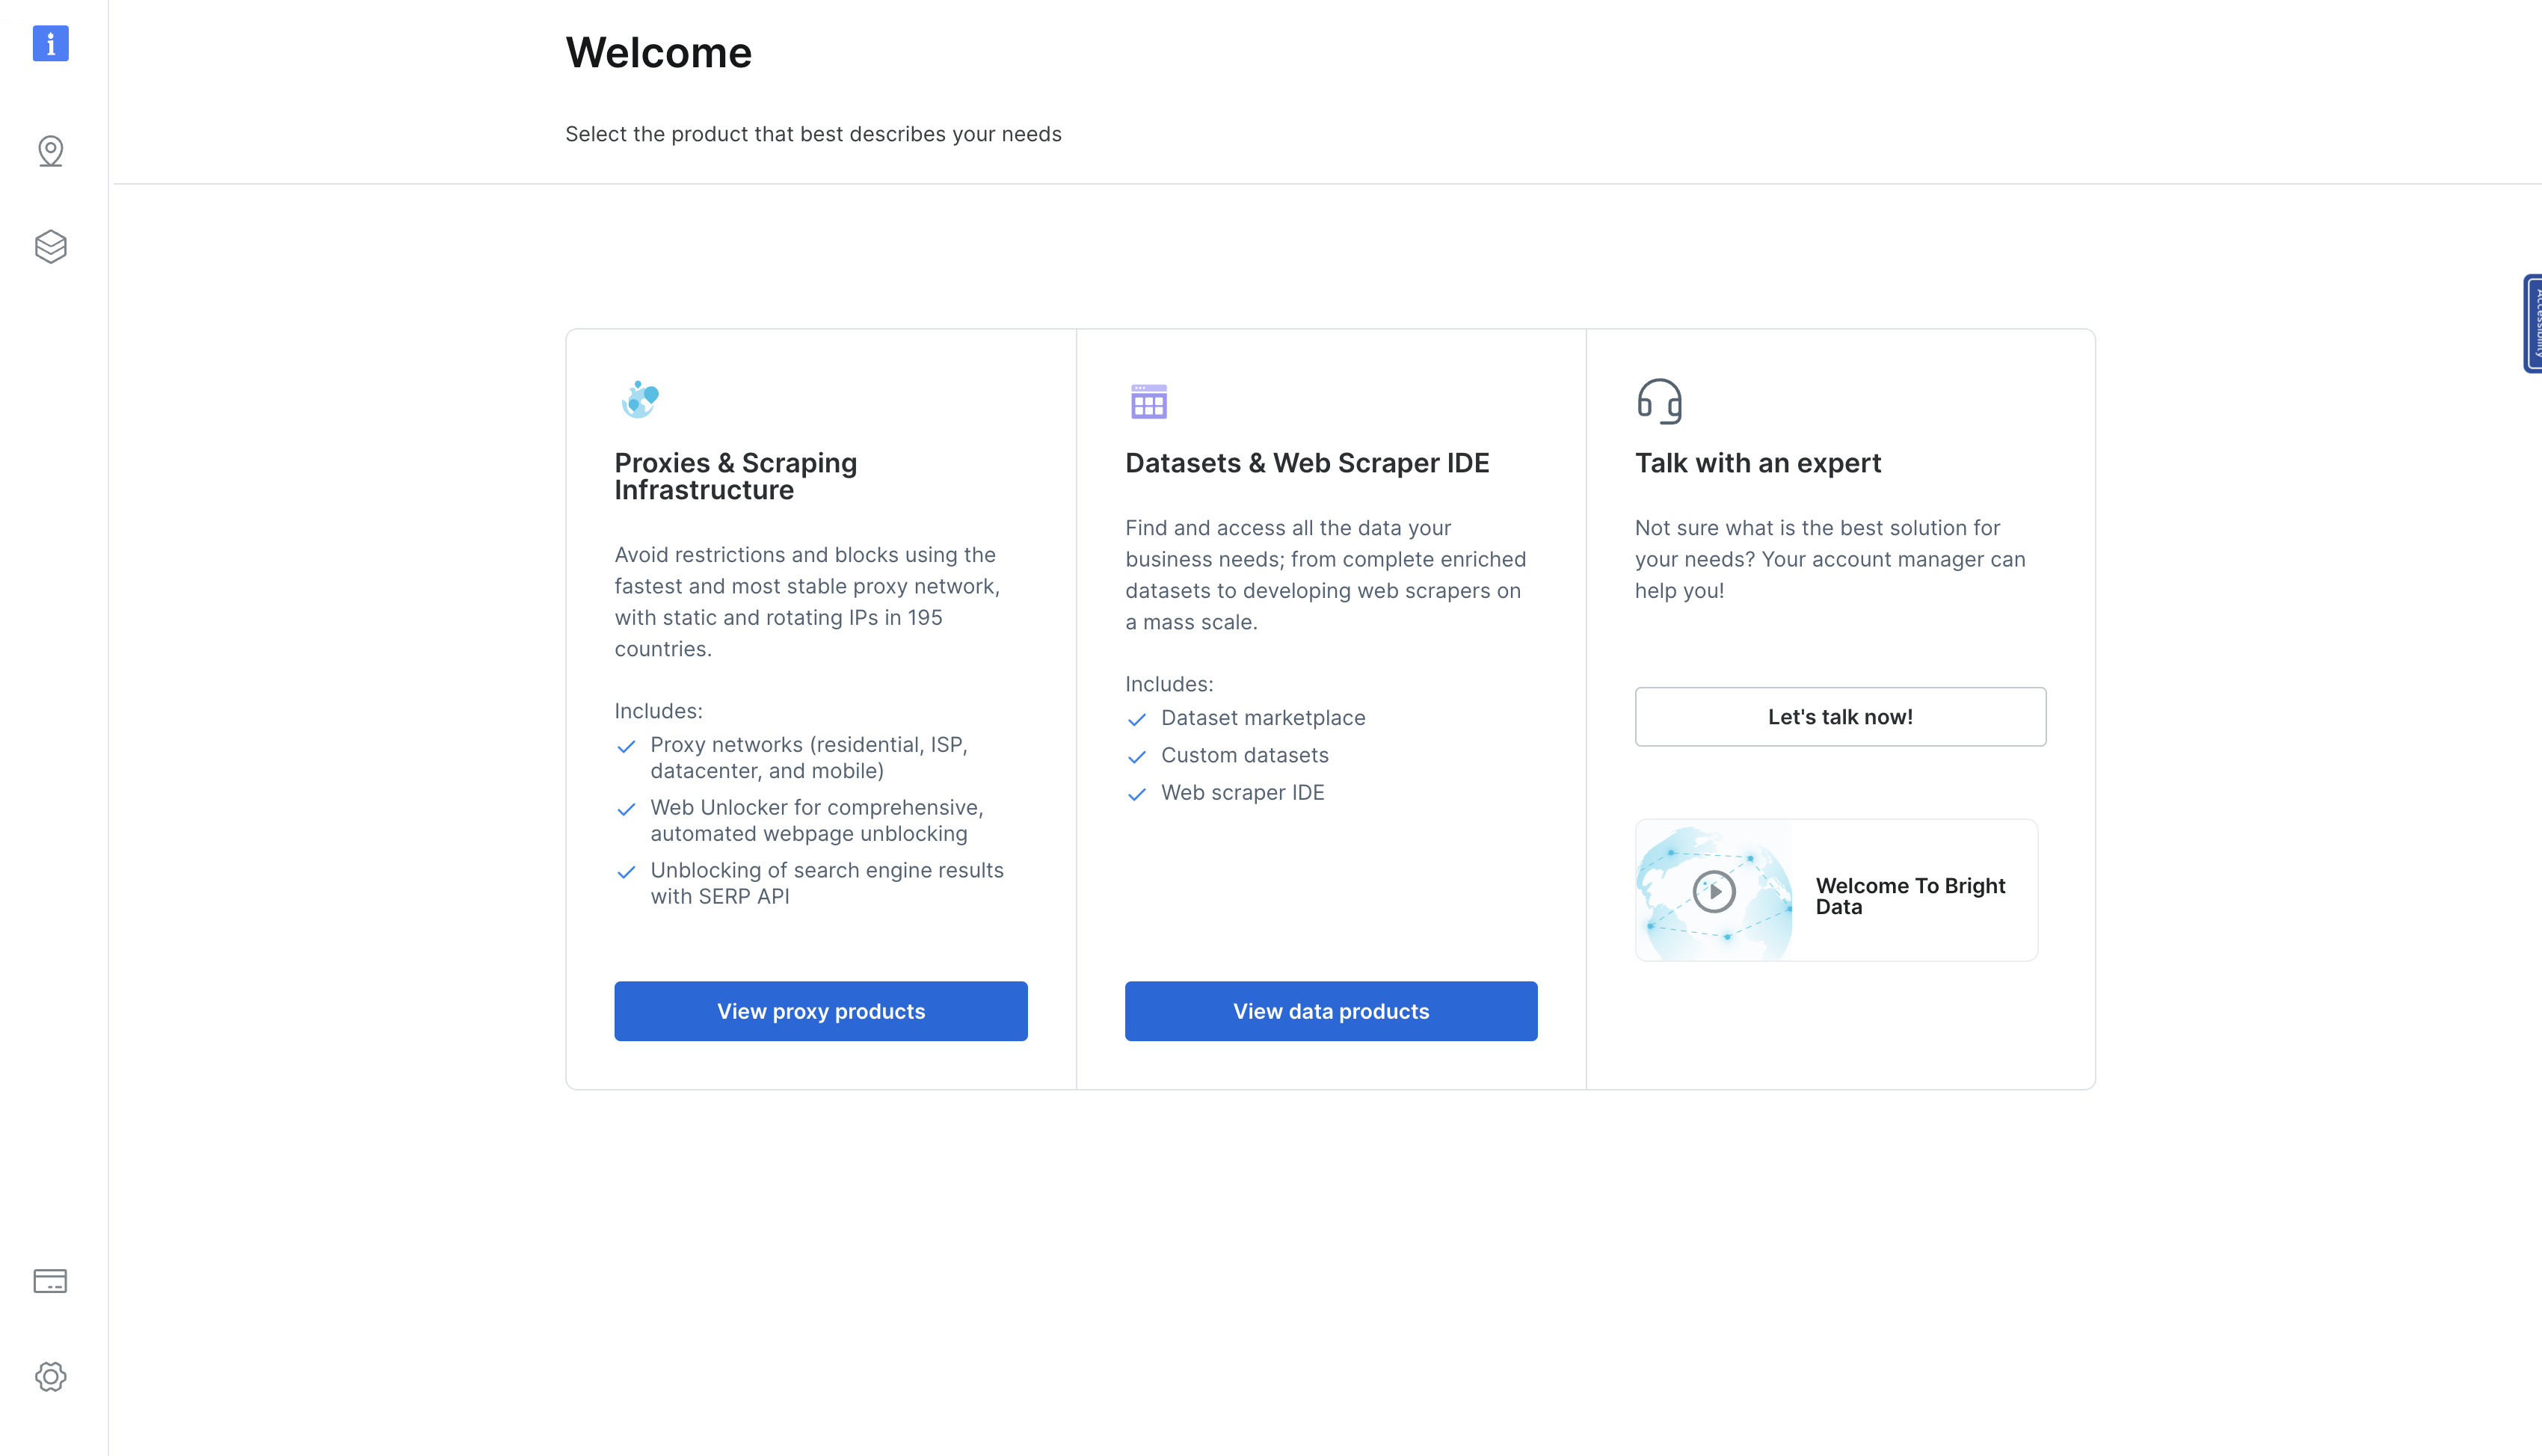
Task: Select the Datasets & Web Scraper IDE heading
Action: pyautogui.click(x=1307, y=463)
